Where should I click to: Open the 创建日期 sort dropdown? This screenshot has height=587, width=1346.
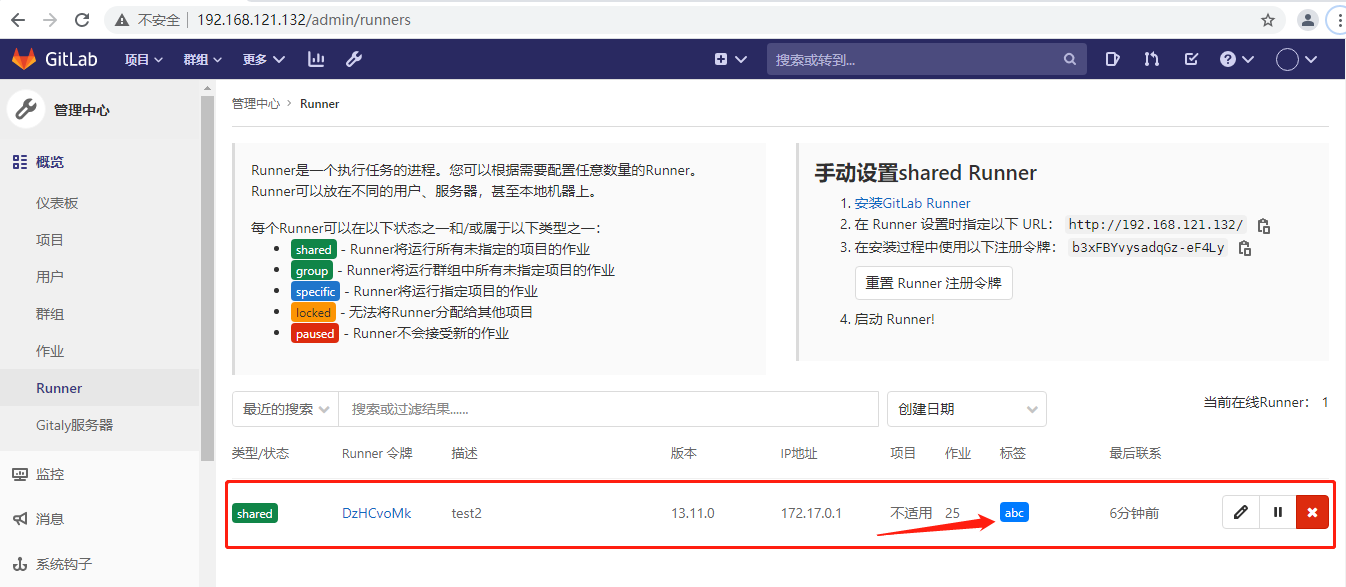(x=967, y=409)
